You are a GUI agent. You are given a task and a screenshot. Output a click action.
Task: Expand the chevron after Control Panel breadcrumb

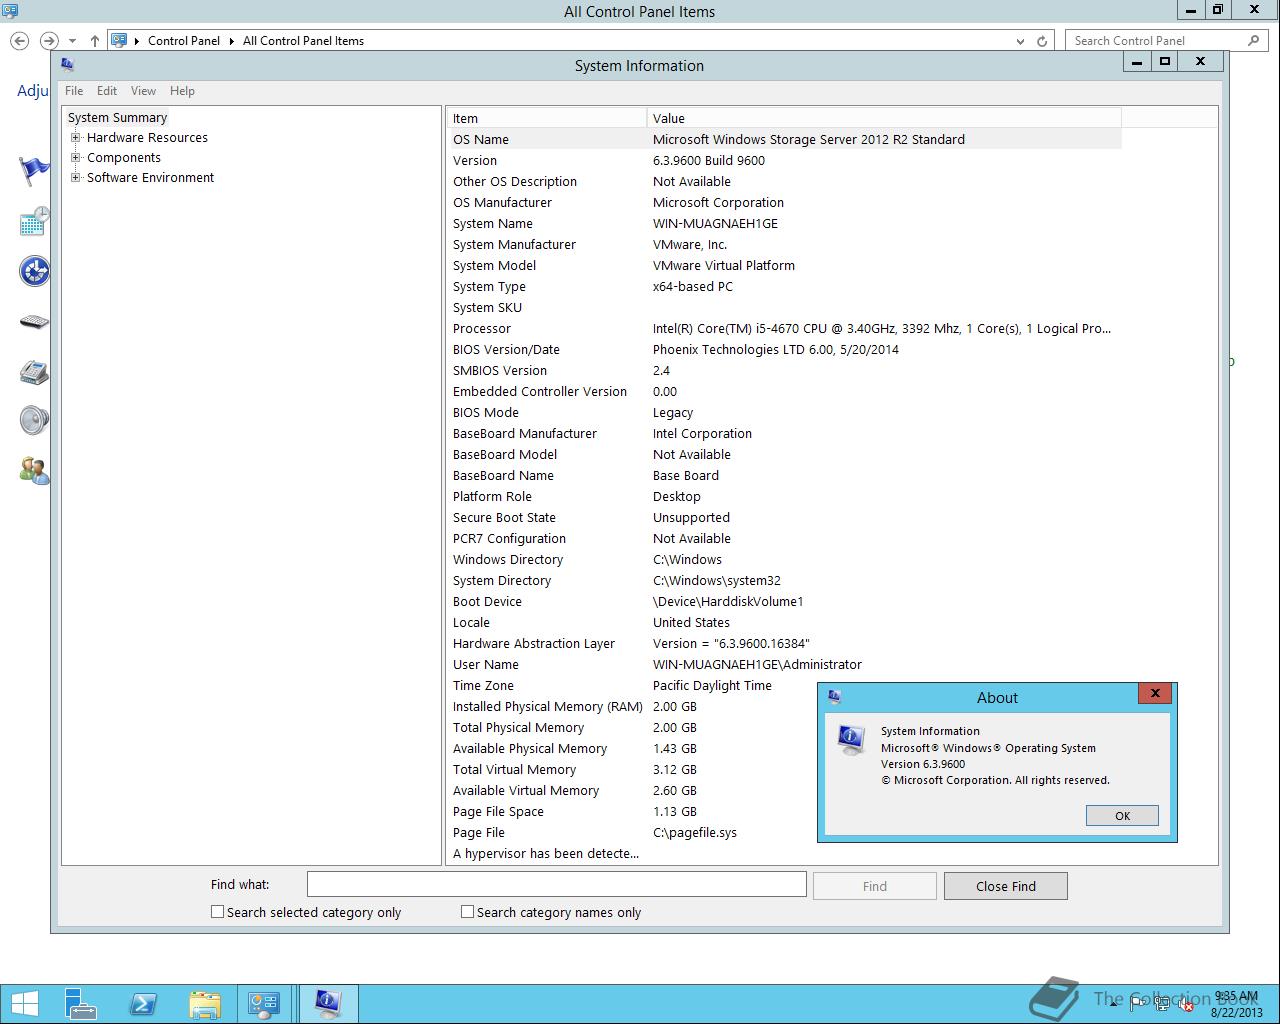point(231,41)
